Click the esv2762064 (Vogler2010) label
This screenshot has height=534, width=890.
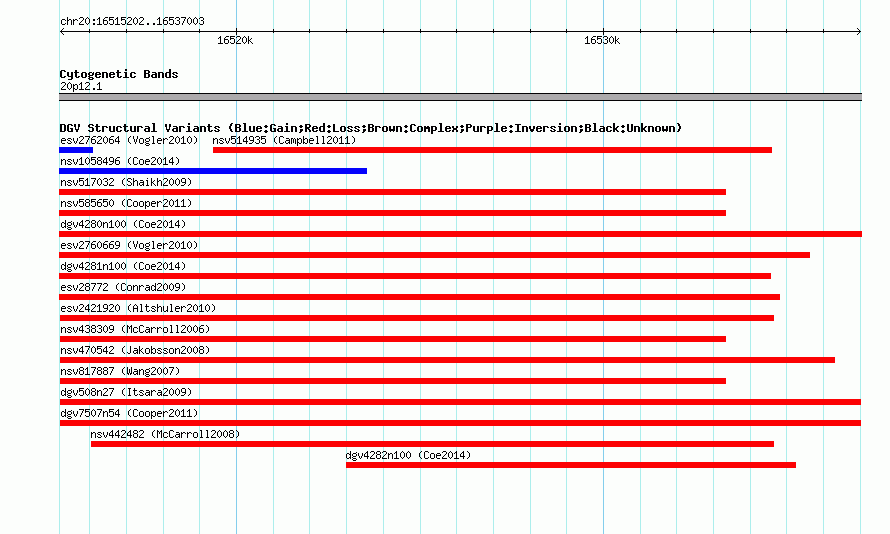[x=129, y=140]
